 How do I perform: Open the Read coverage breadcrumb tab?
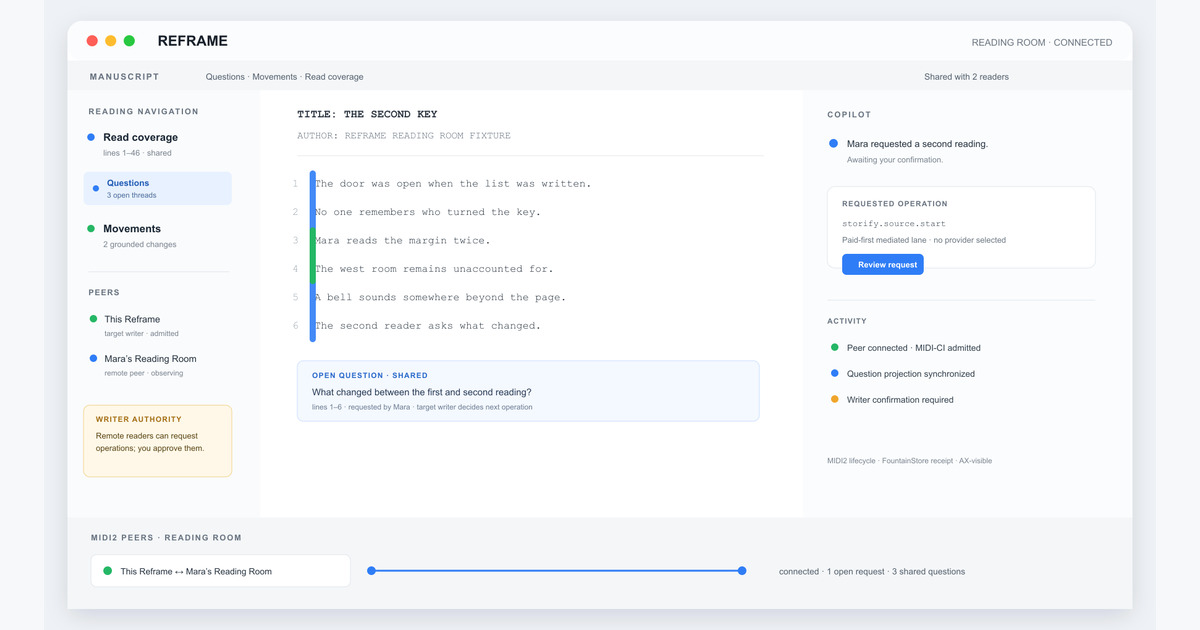(334, 77)
